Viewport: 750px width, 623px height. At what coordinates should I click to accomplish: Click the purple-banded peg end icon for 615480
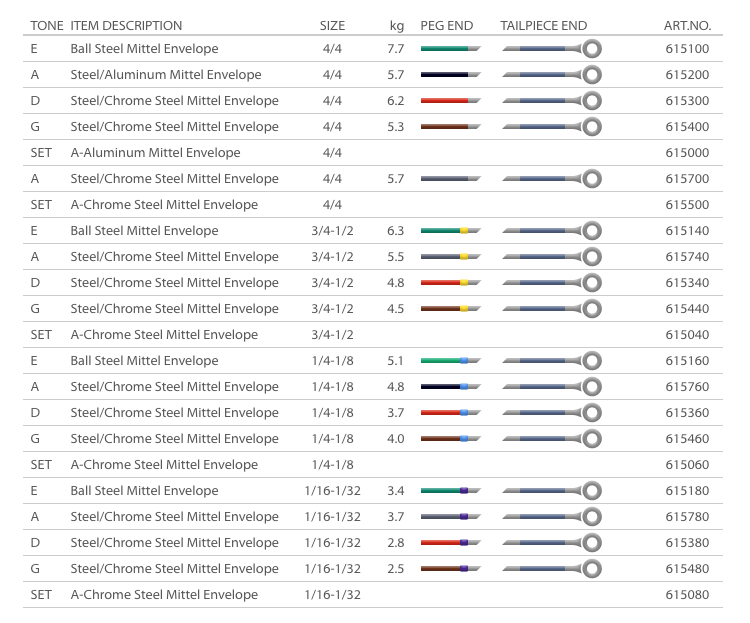450,569
